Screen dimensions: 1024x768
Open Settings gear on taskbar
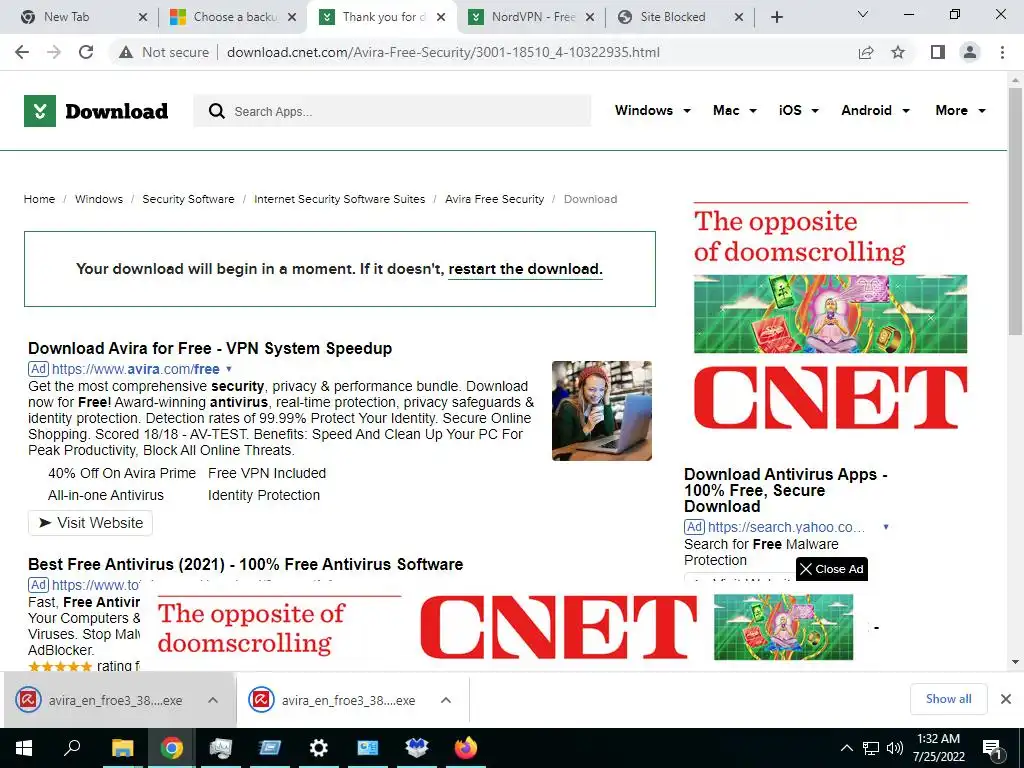pyautogui.click(x=319, y=748)
